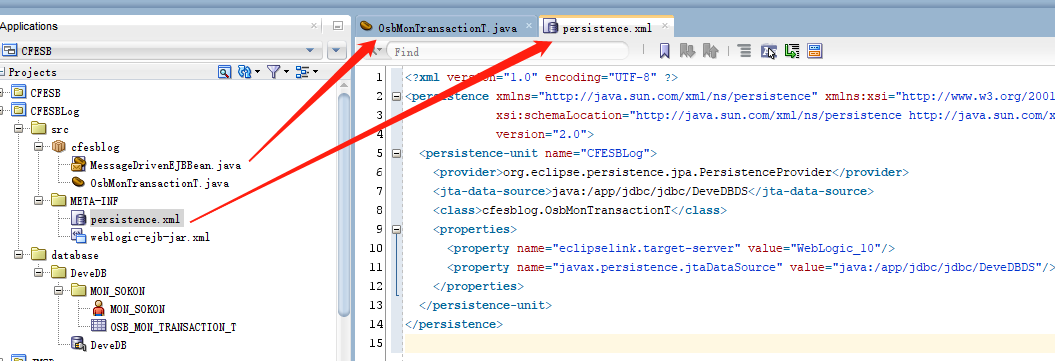Switch to persistence.xml editor tab
This screenshot has width=1055, height=361.
tap(606, 28)
